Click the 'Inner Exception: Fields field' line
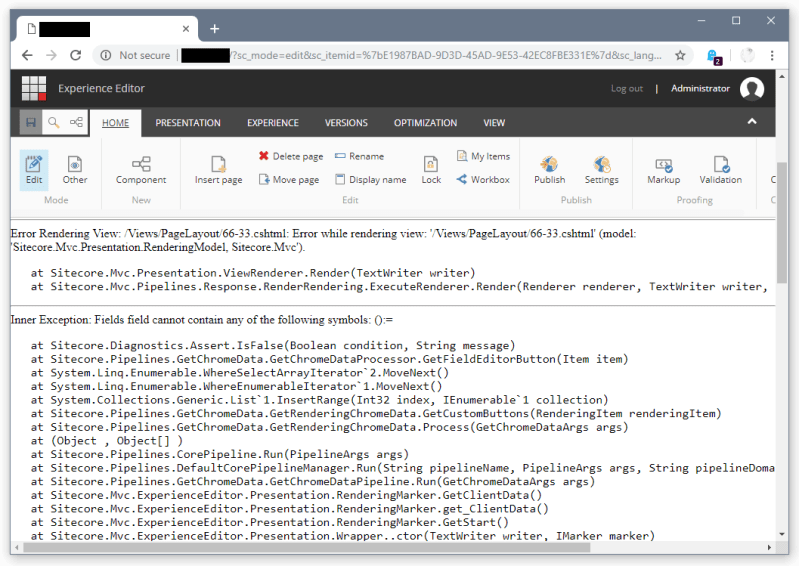 [202, 319]
